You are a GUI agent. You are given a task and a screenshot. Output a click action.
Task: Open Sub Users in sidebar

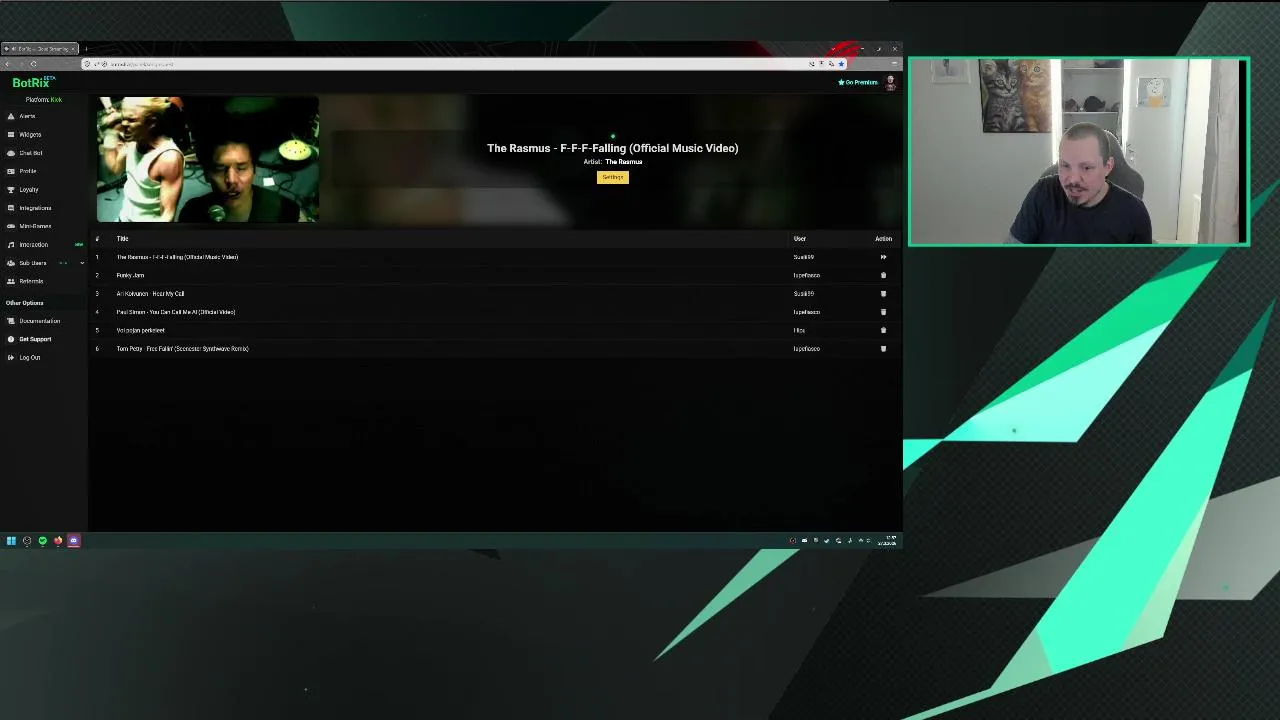[x=32, y=263]
